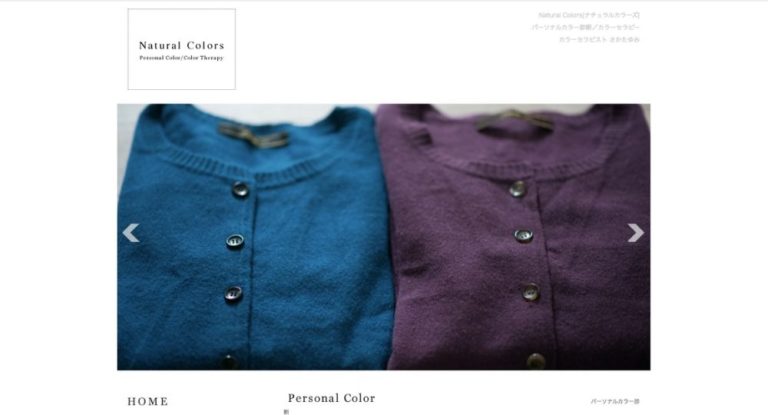Click the blue cardigan in the slideshow
This screenshot has width=768, height=415.
[x=250, y=237]
